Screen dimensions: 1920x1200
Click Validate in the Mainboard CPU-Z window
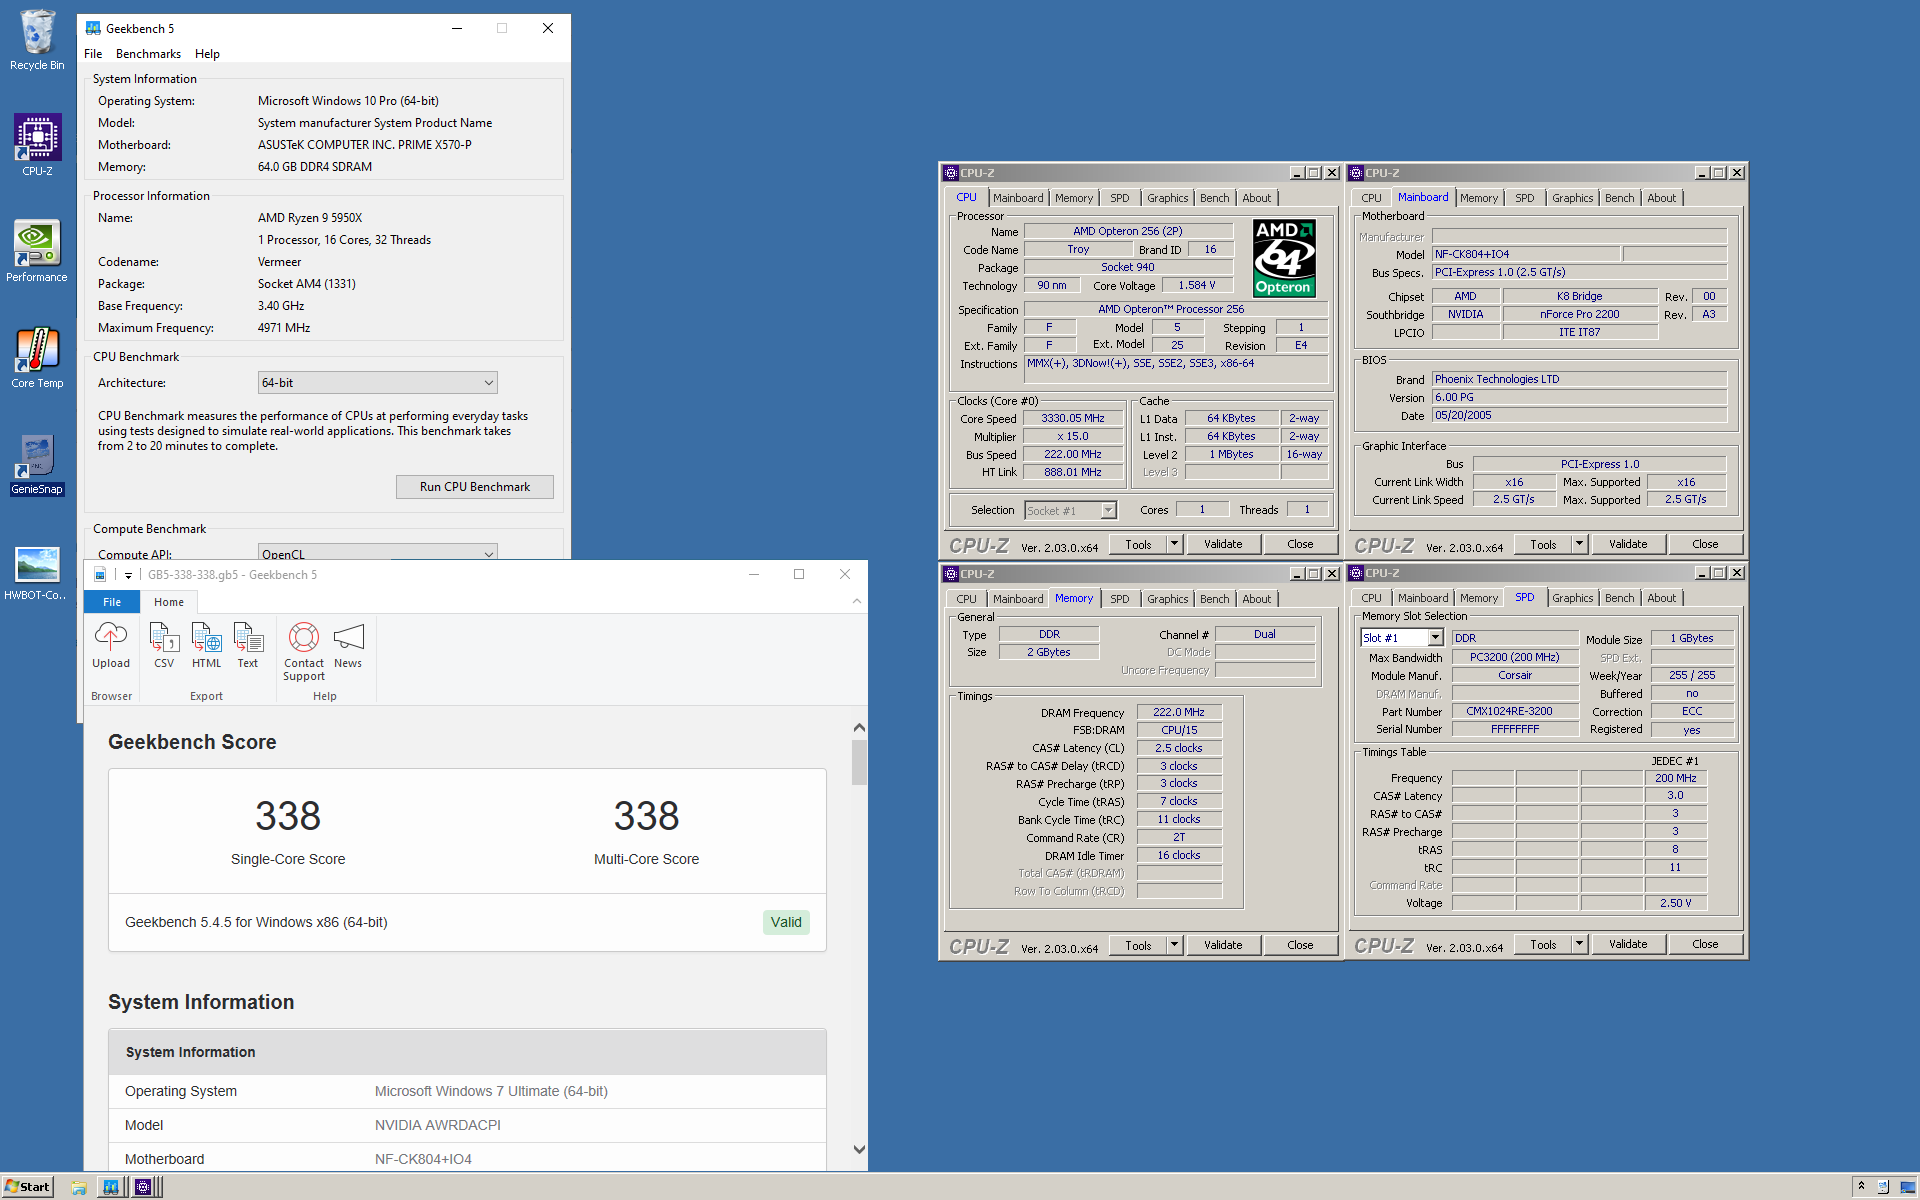coord(1628,544)
